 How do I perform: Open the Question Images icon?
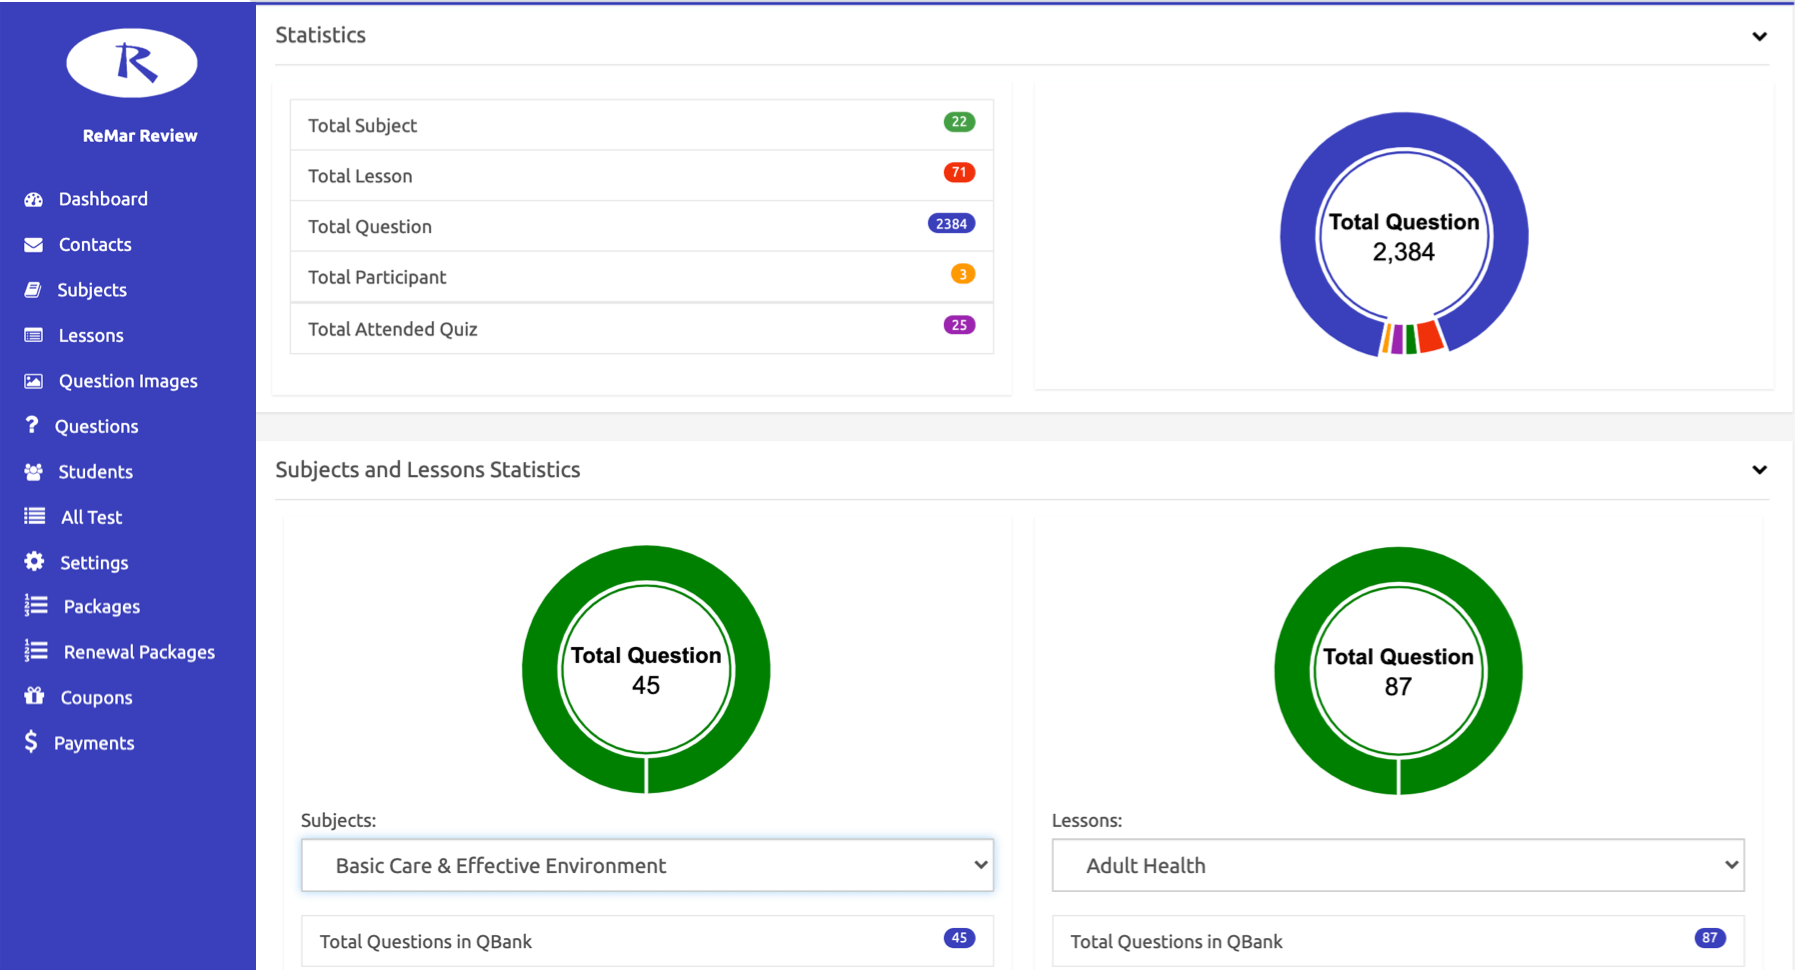[x=33, y=380]
